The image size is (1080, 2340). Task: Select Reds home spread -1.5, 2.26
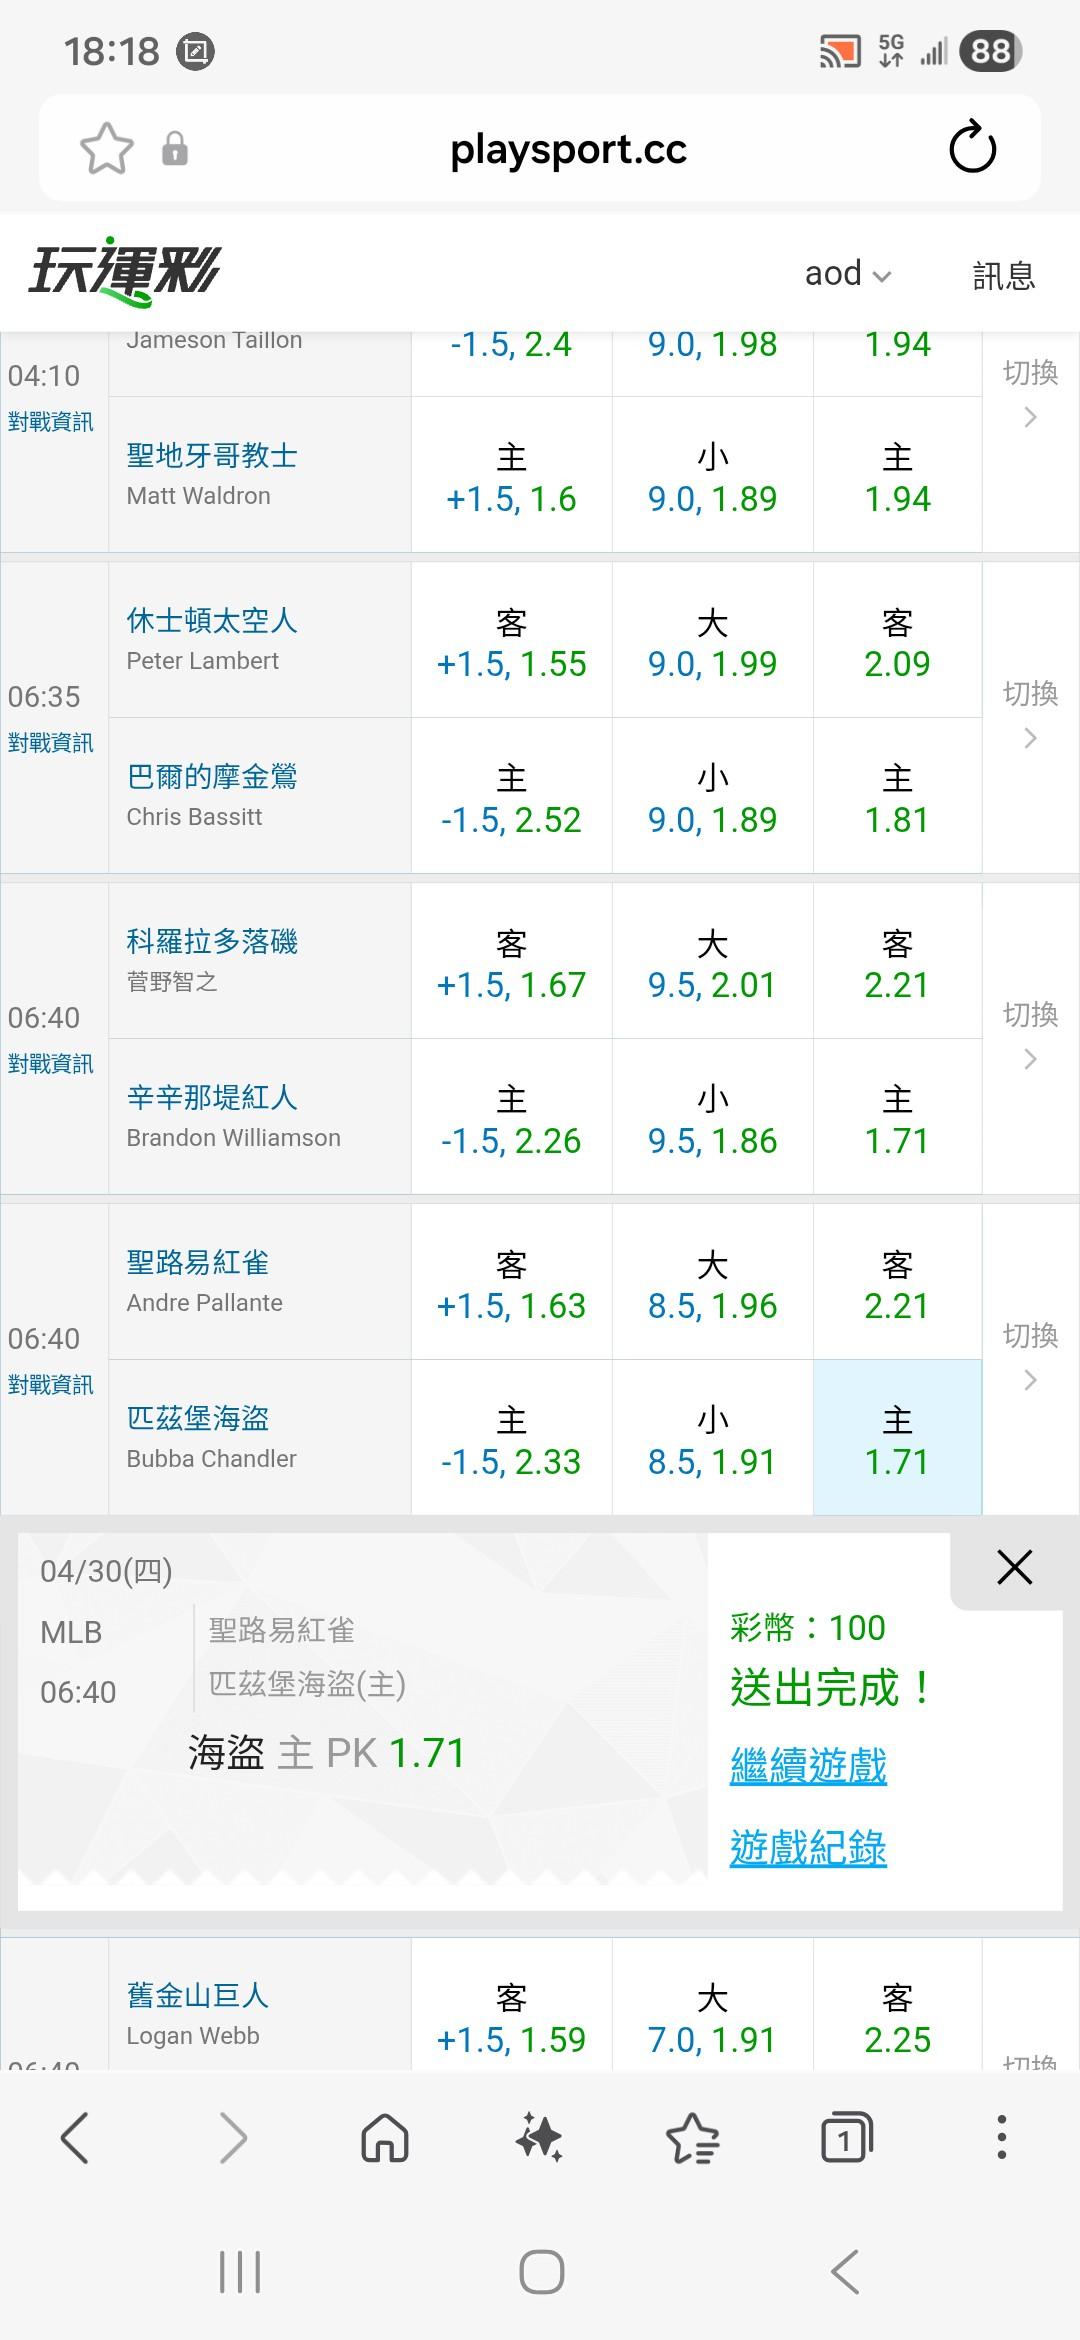[x=511, y=1118]
